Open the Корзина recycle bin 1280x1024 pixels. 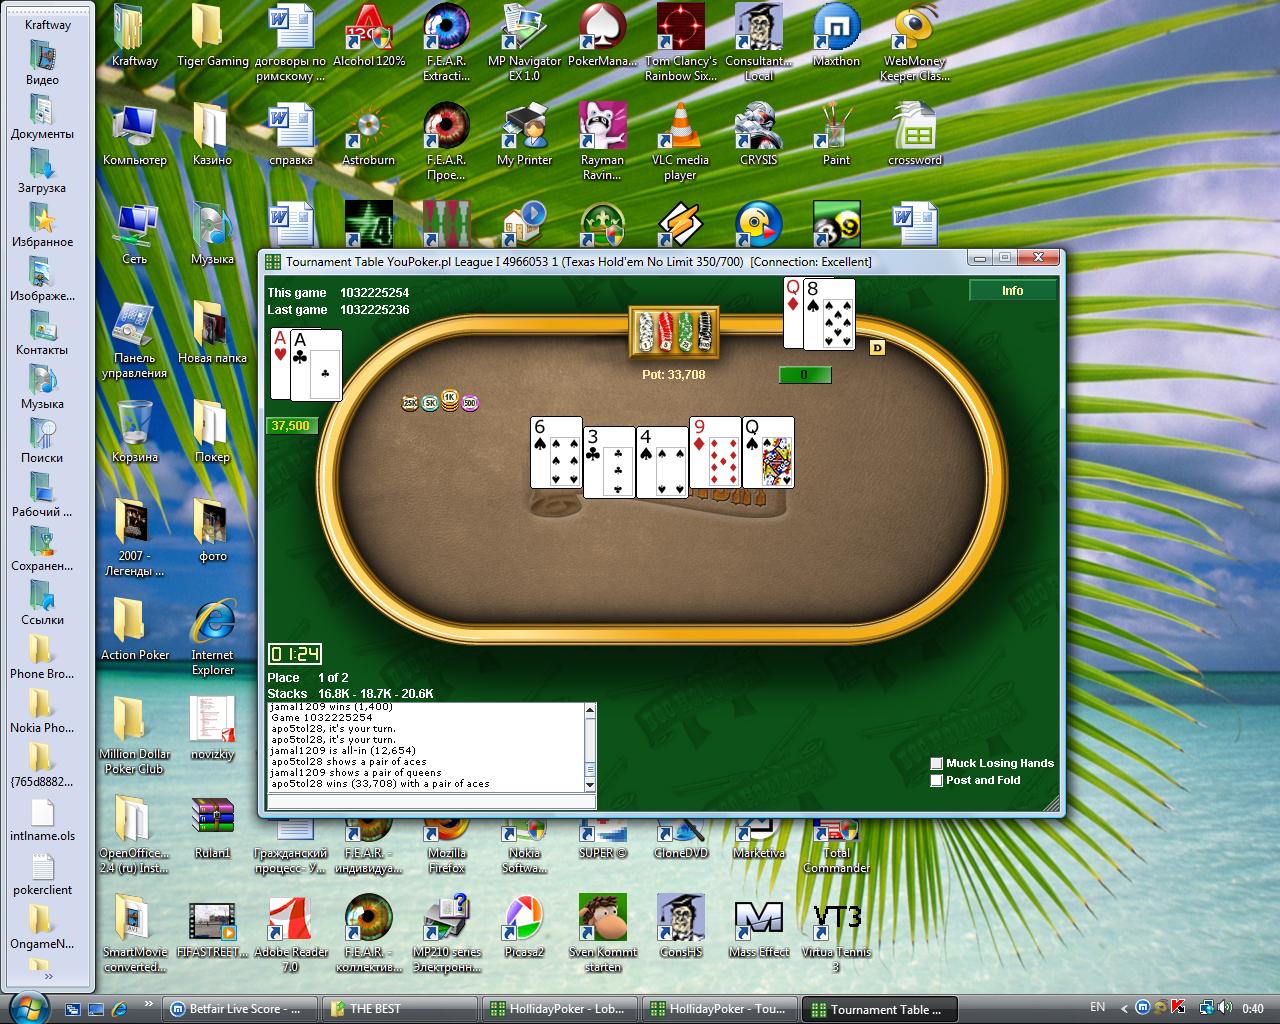134,432
